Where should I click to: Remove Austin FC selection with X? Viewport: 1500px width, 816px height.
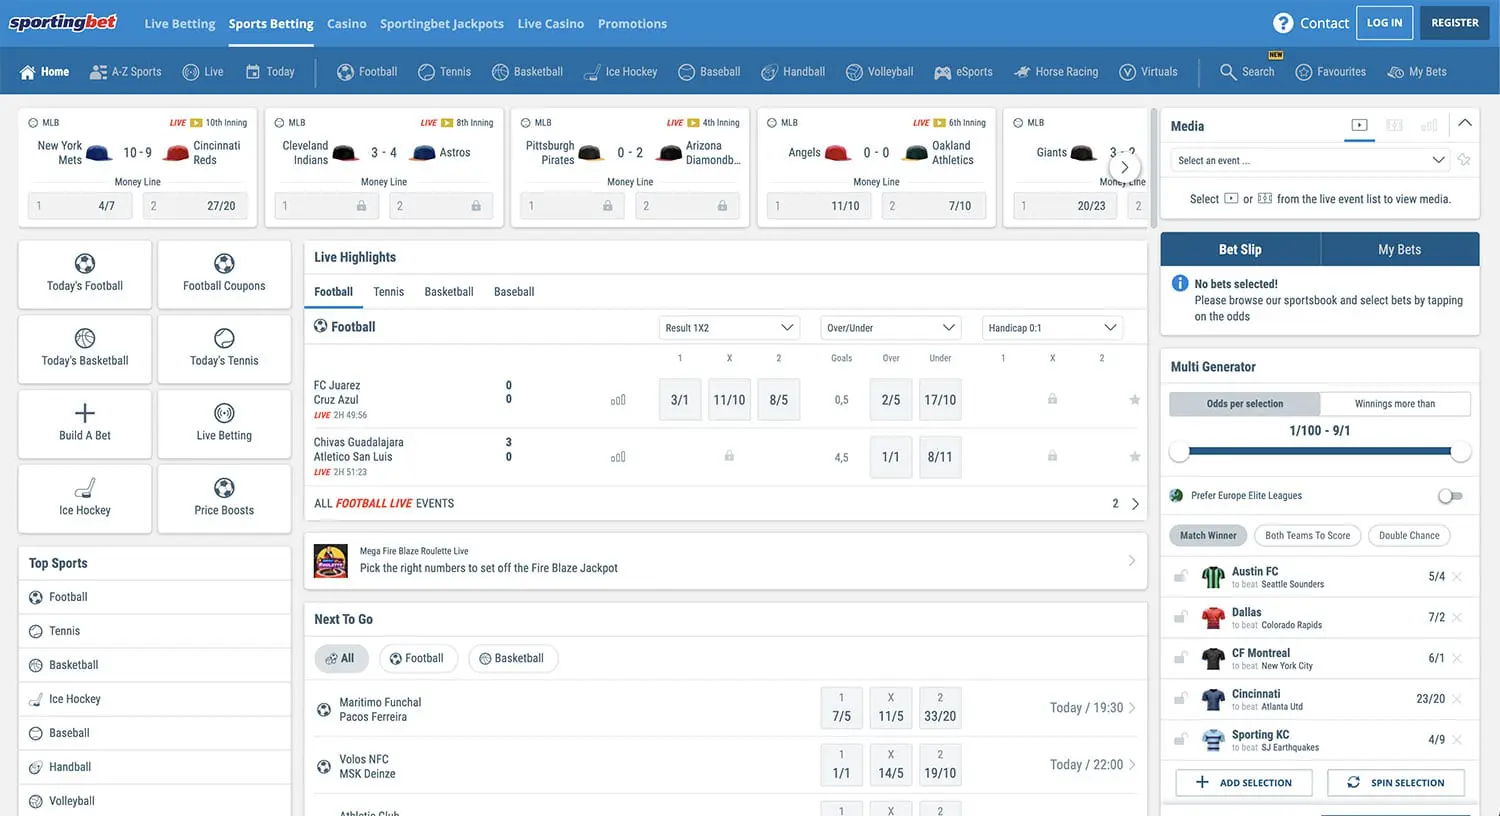coord(1457,577)
